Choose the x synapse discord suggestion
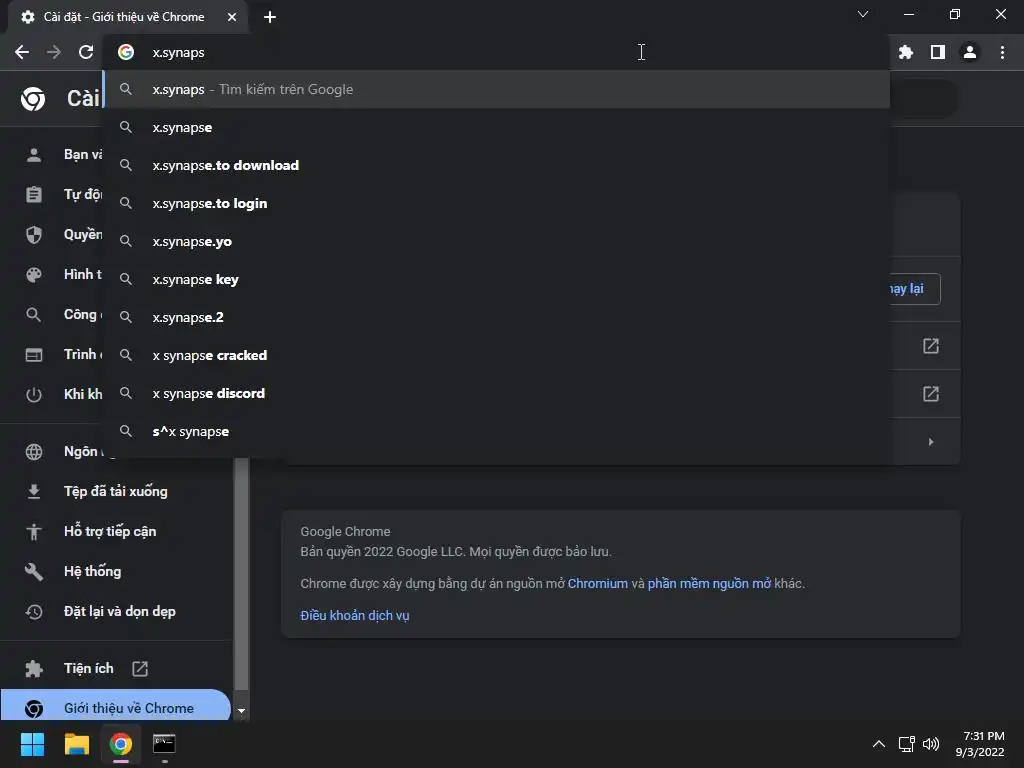 point(496,393)
